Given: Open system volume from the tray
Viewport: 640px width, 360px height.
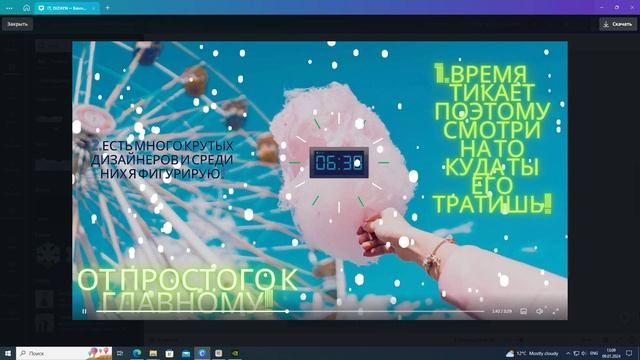Looking at the screenshot, I should pos(584,353).
